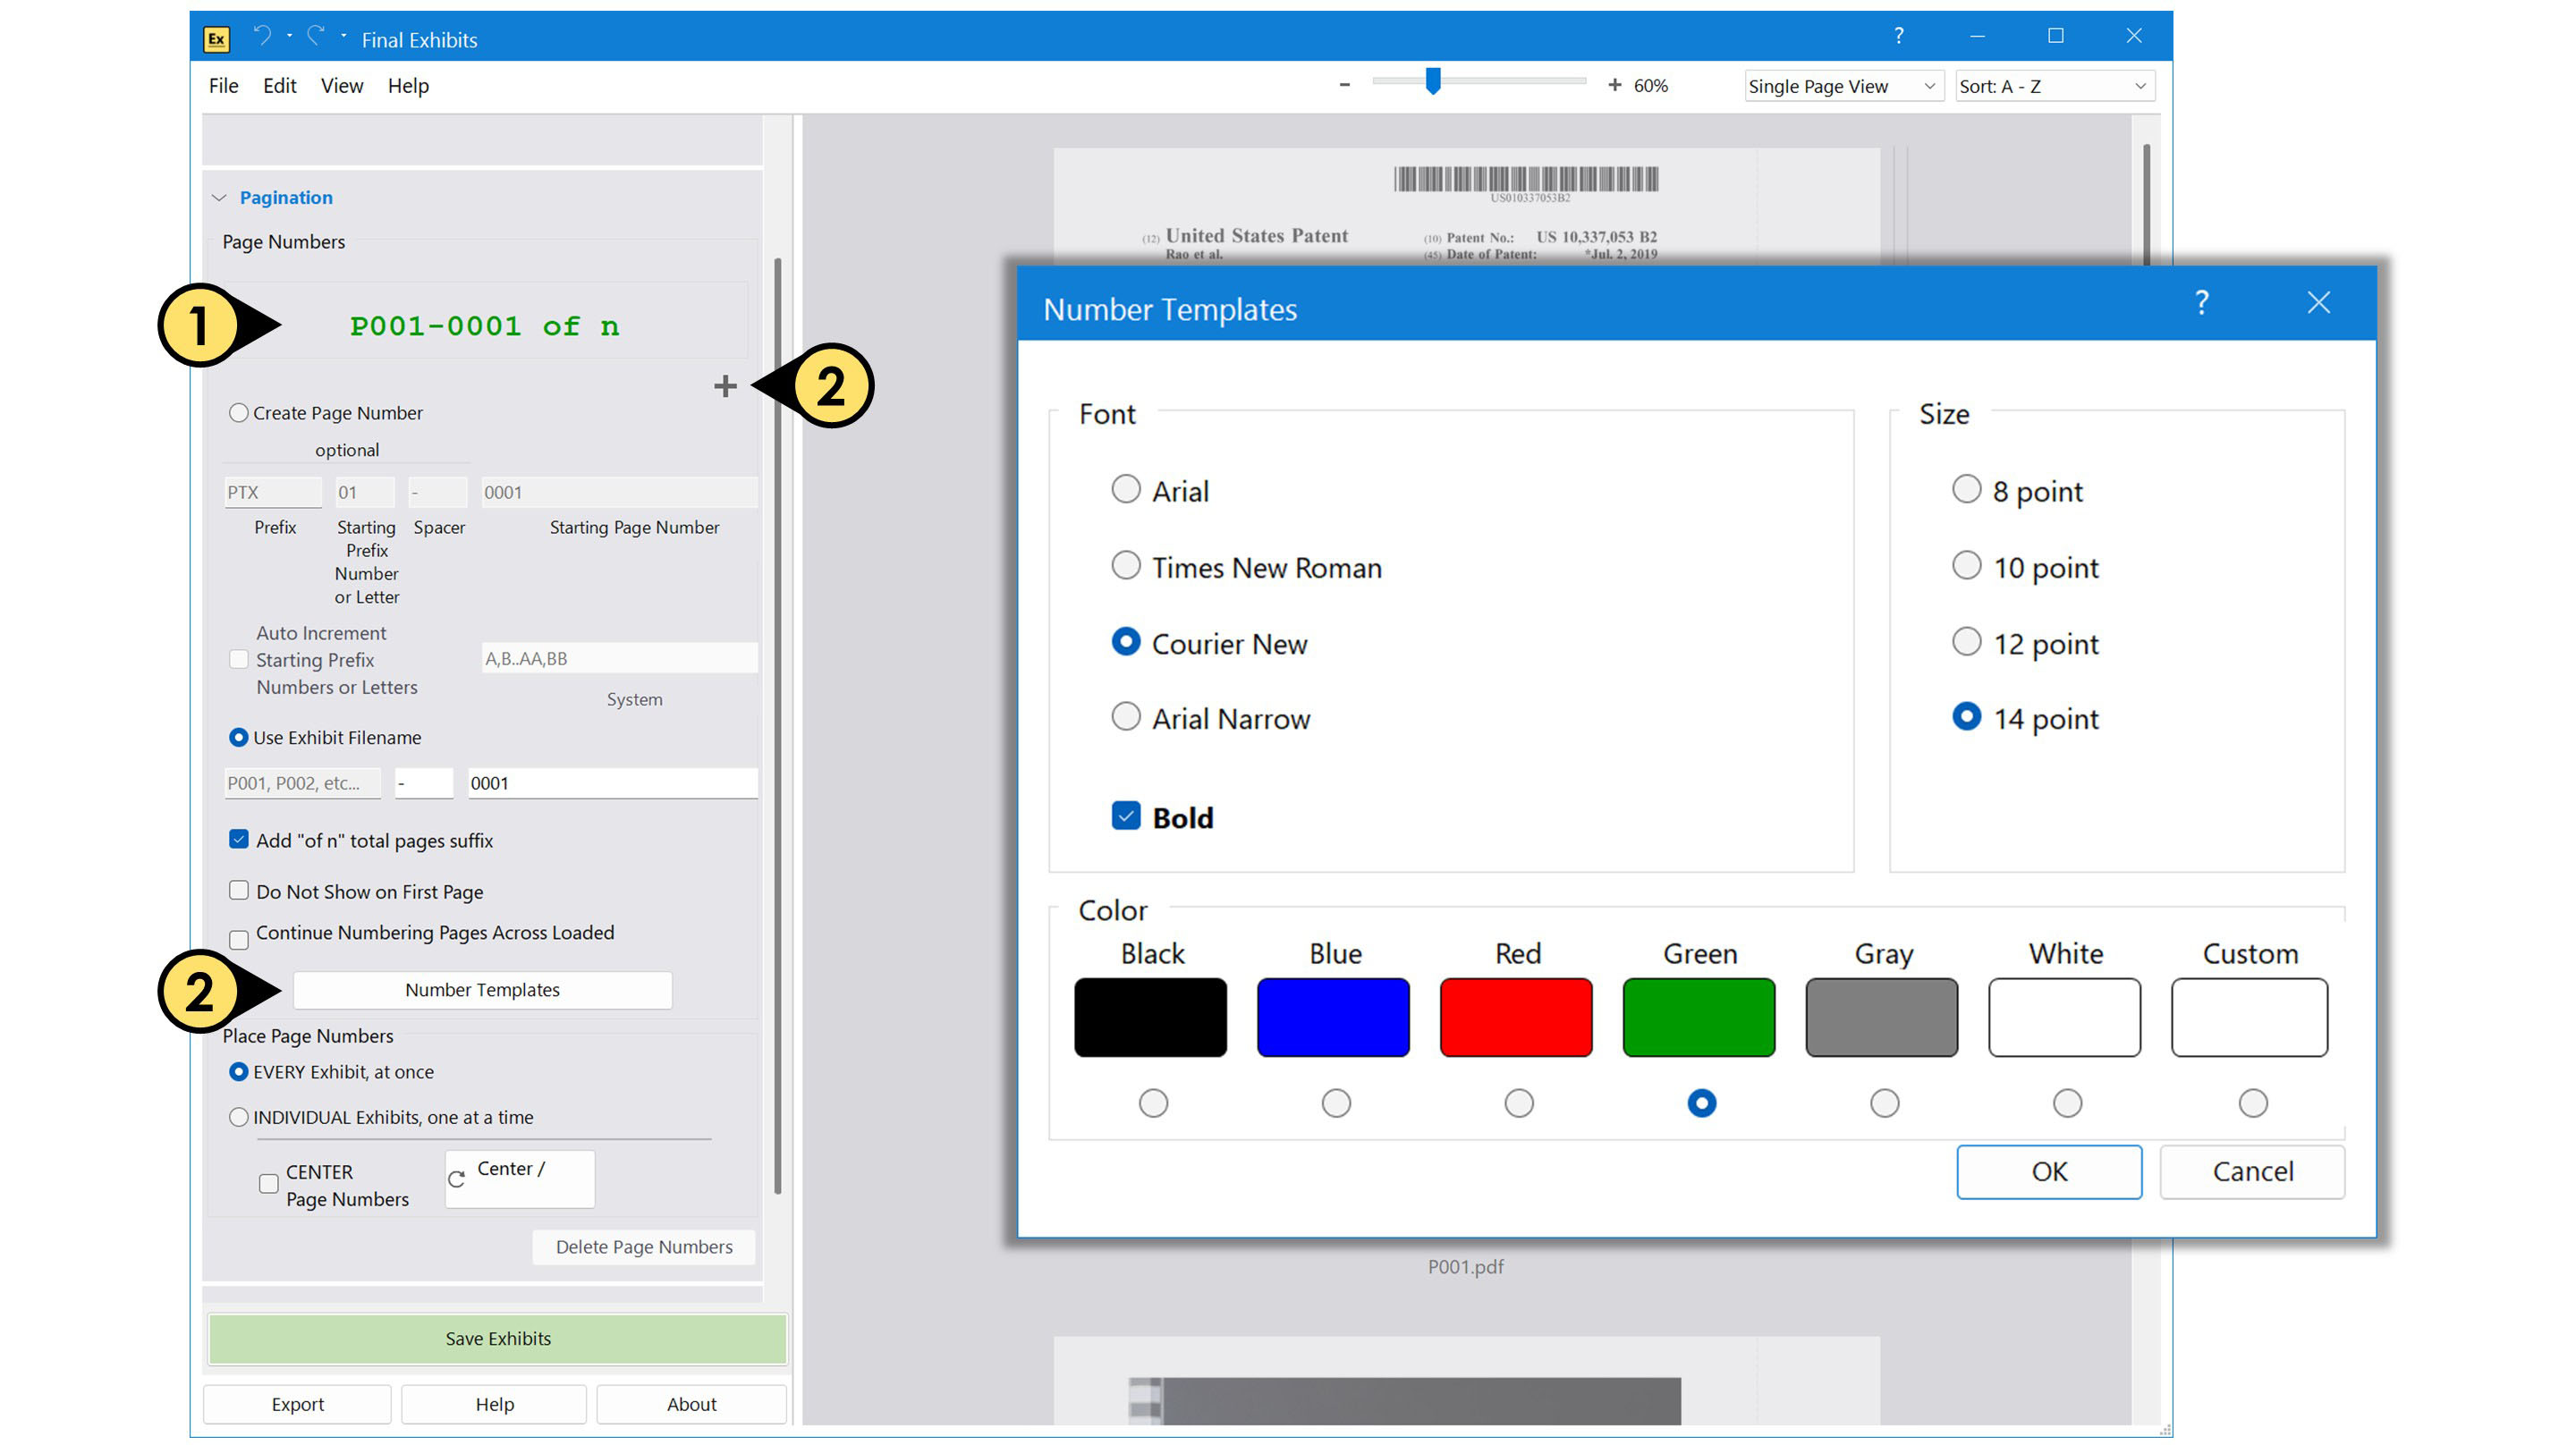Screen dimensions: 2576x1445
Task: Open the Help menu
Action: click(408, 86)
